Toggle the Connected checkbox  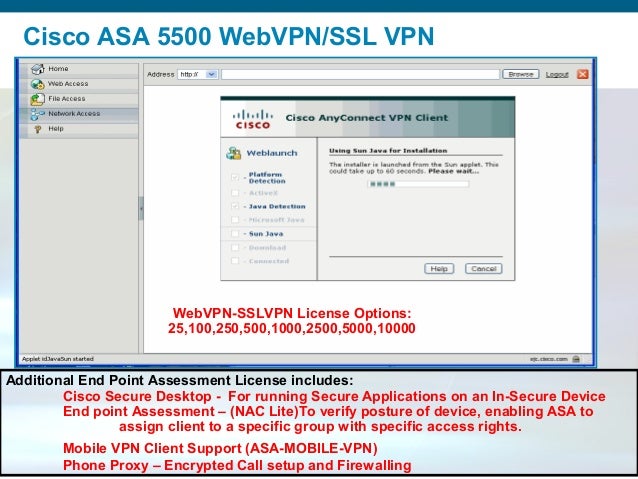pos(235,261)
